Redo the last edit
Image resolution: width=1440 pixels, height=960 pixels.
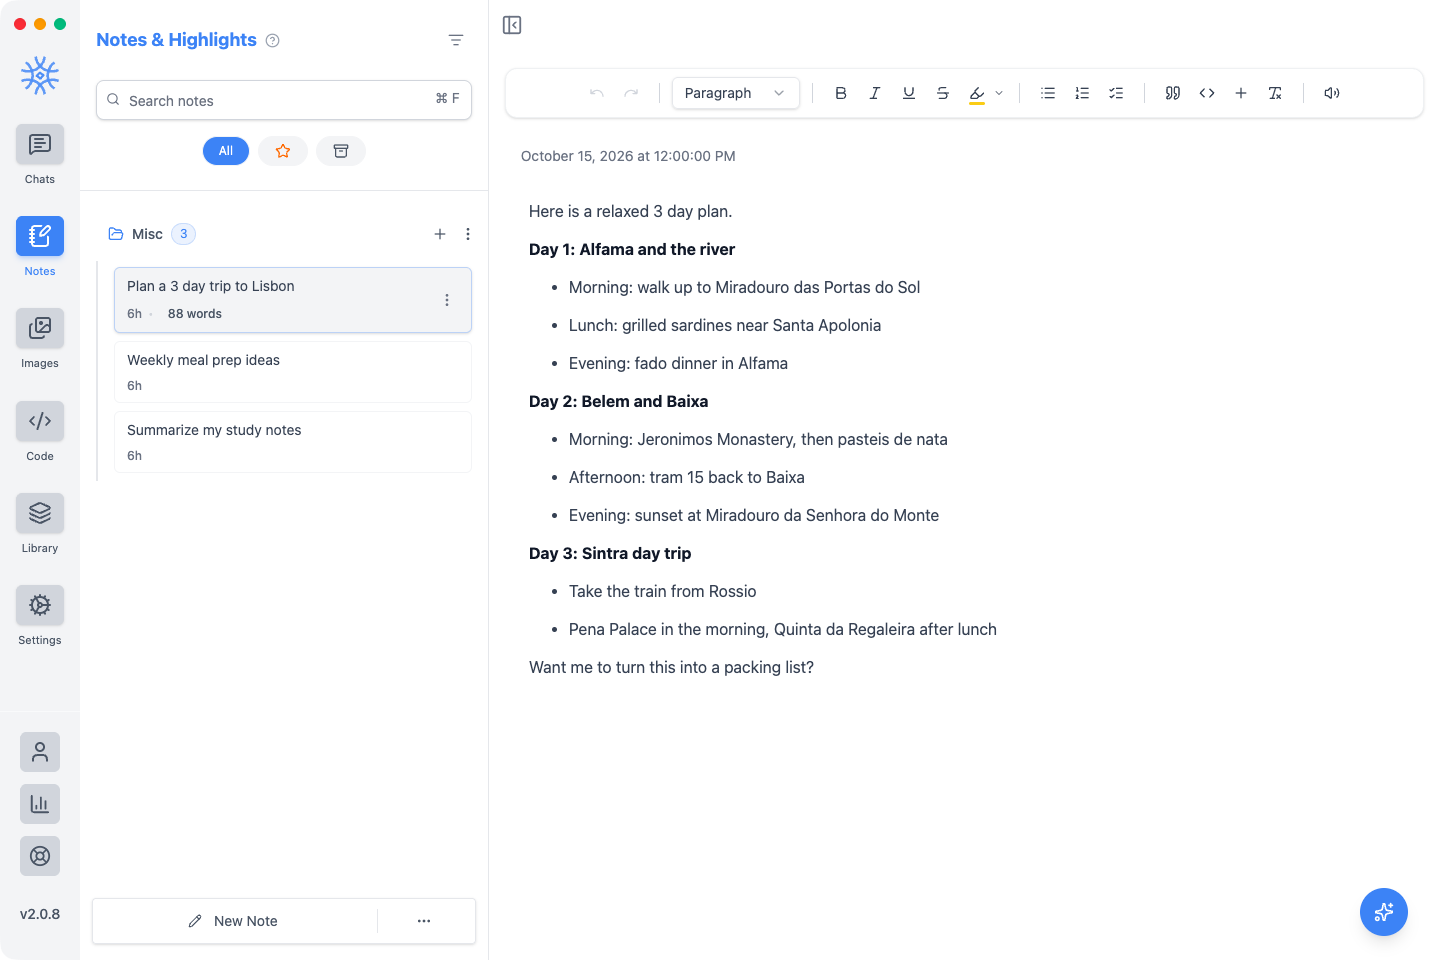point(631,93)
